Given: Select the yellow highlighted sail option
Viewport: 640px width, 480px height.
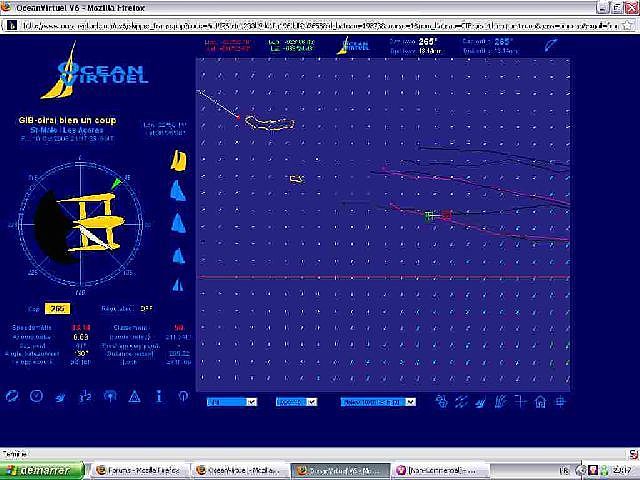Looking at the screenshot, I should coord(179,161).
